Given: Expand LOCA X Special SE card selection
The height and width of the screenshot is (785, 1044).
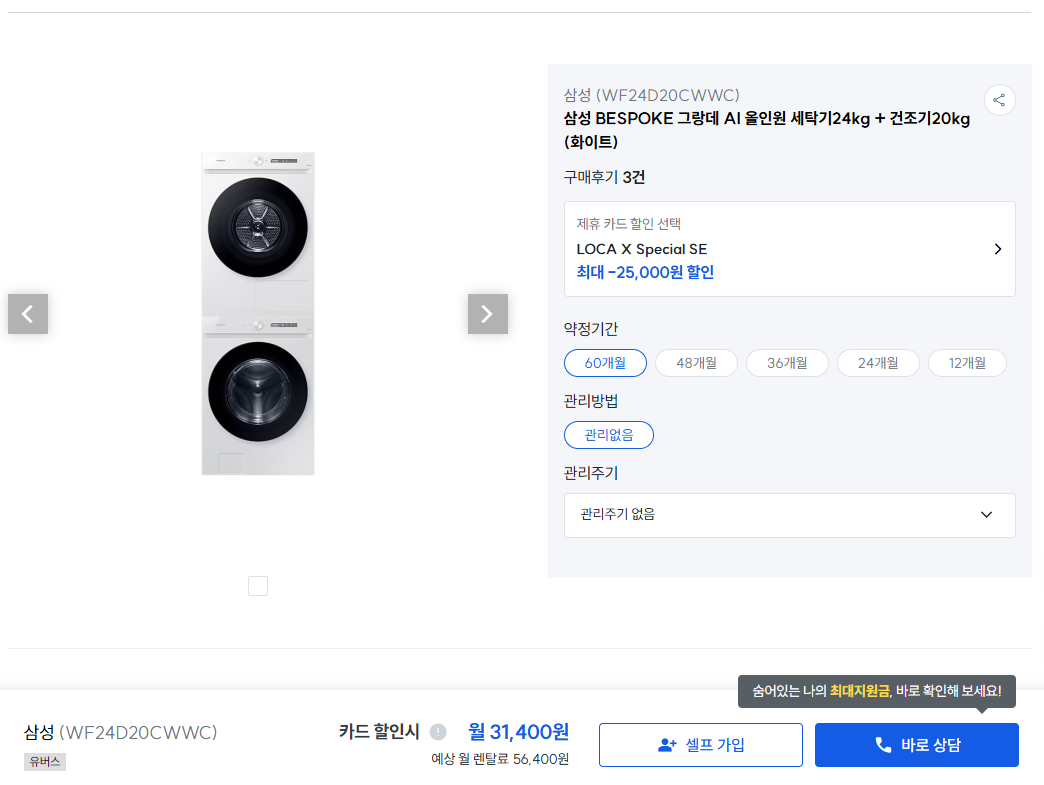Looking at the screenshot, I should point(789,249).
